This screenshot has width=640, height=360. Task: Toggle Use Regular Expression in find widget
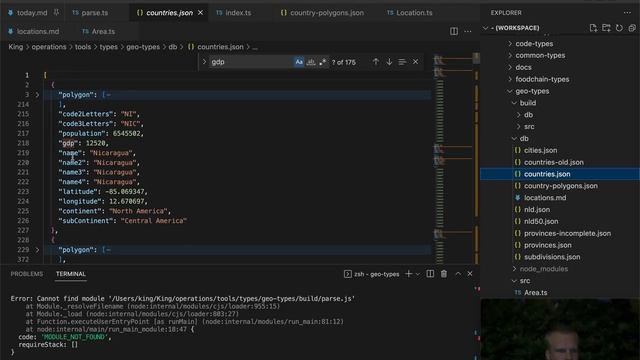point(323,62)
